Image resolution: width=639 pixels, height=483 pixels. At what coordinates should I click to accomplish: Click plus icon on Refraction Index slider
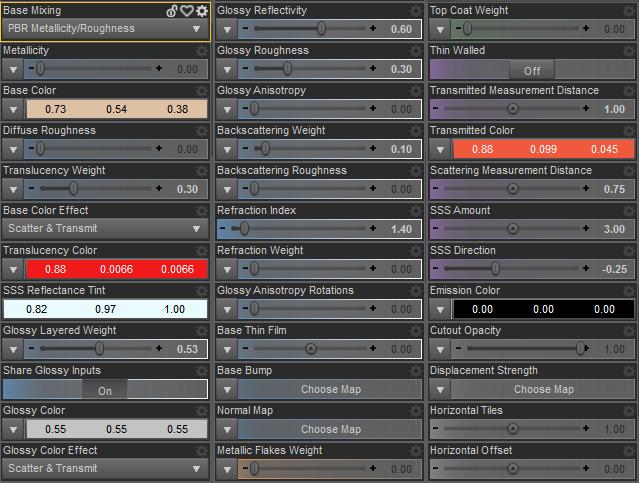tap(373, 228)
